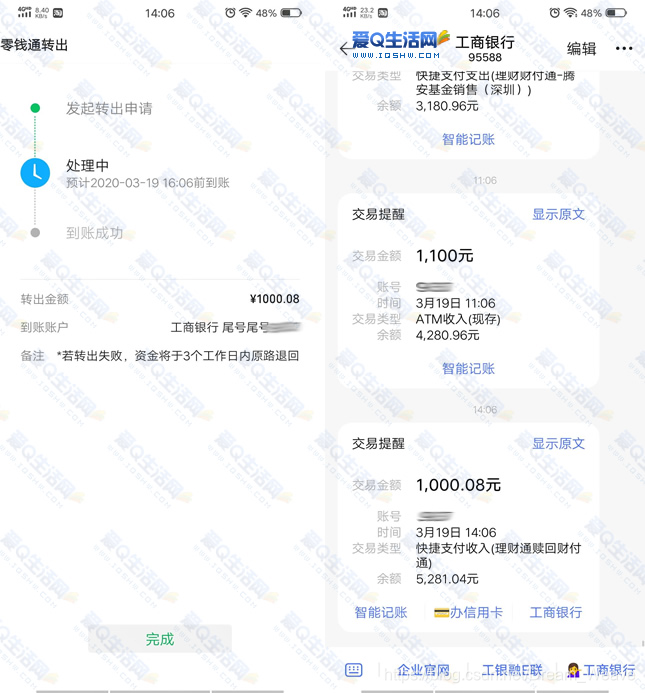The height and width of the screenshot is (693, 645).
Task: Tap the 预计2020-03-19 16:06前到账 text
Action: point(148,183)
